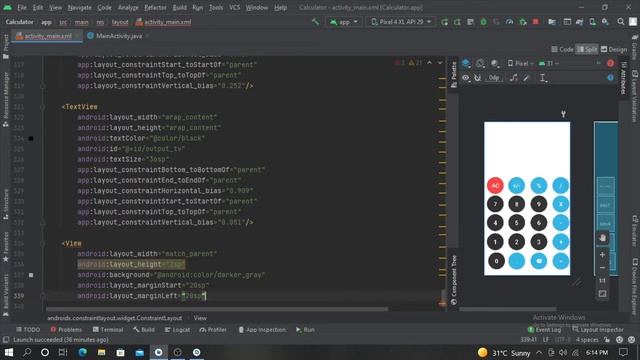Click the Zoom Out minus button

(x=602, y=268)
